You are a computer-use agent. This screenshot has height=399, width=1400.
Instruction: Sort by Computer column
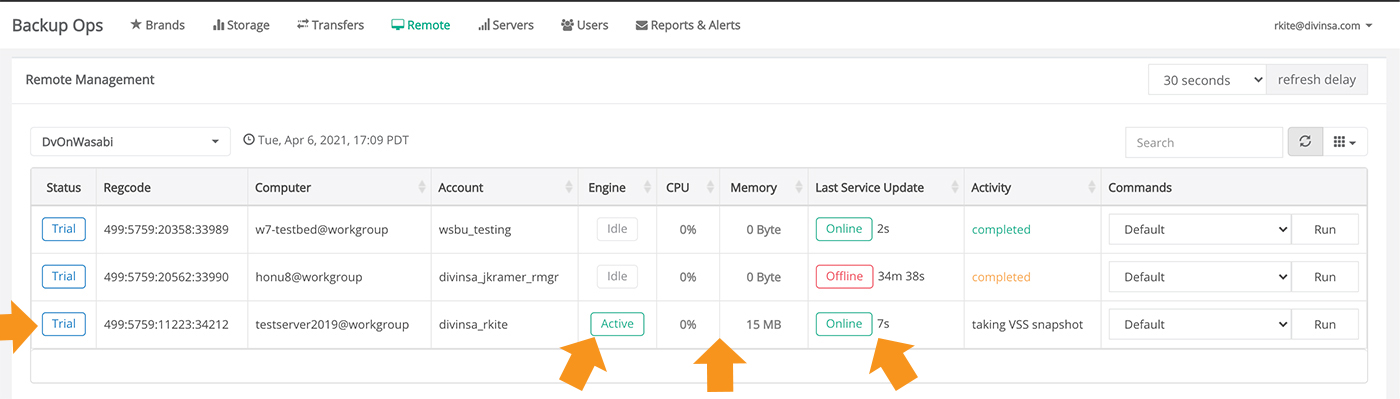click(x=339, y=187)
